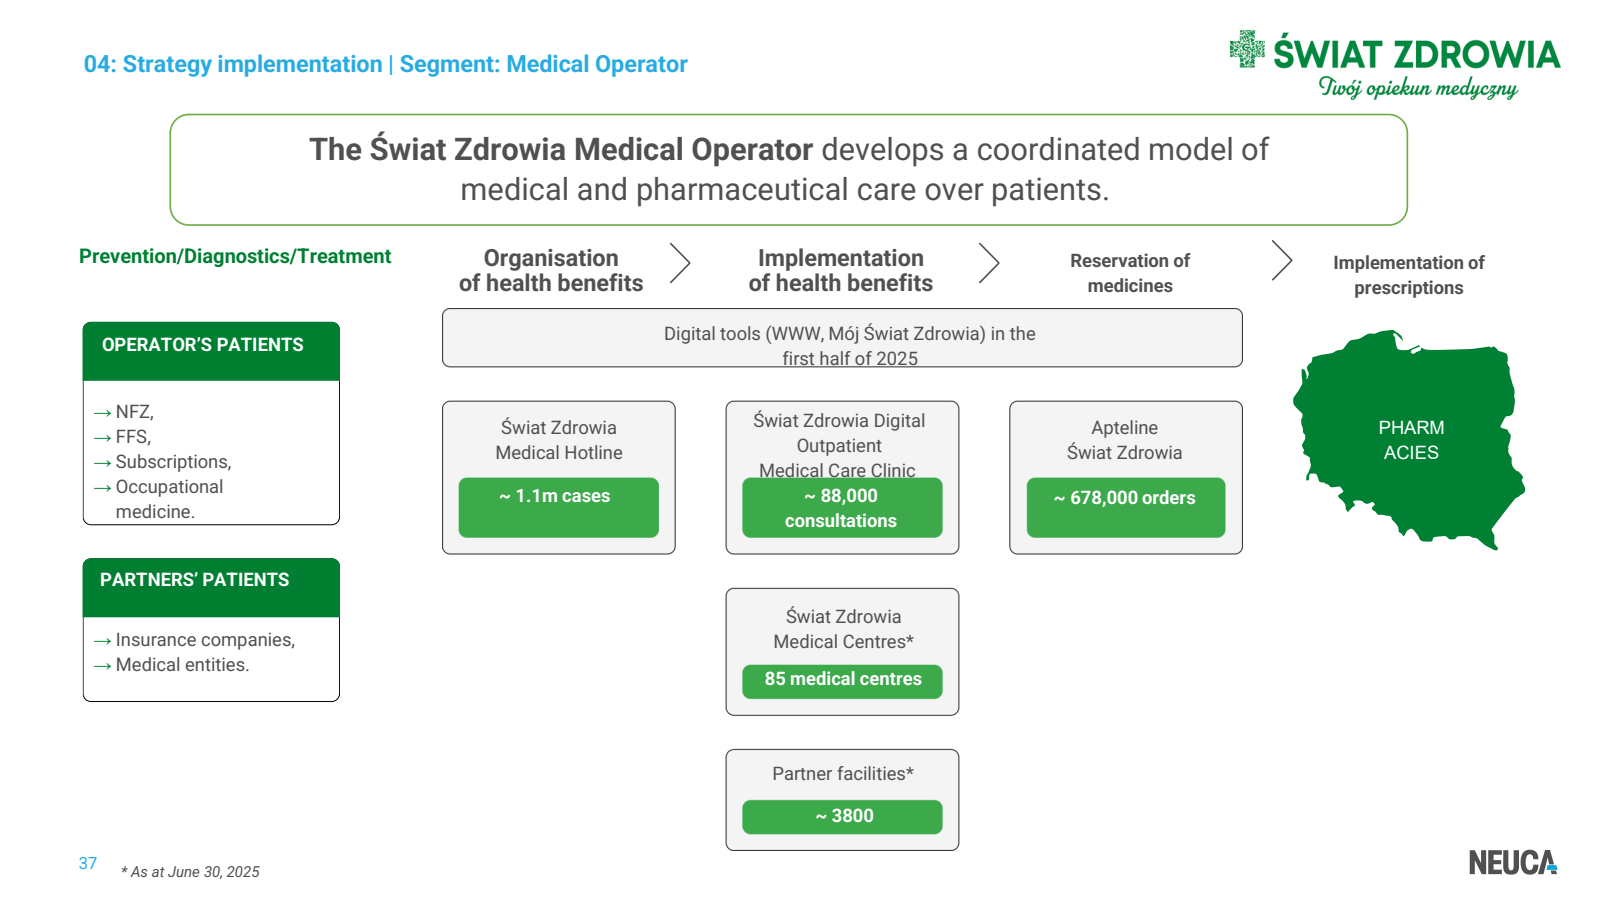This screenshot has width=1600, height=900.
Task: Click the arrow bullet next to NFZ
Action: click(x=103, y=412)
